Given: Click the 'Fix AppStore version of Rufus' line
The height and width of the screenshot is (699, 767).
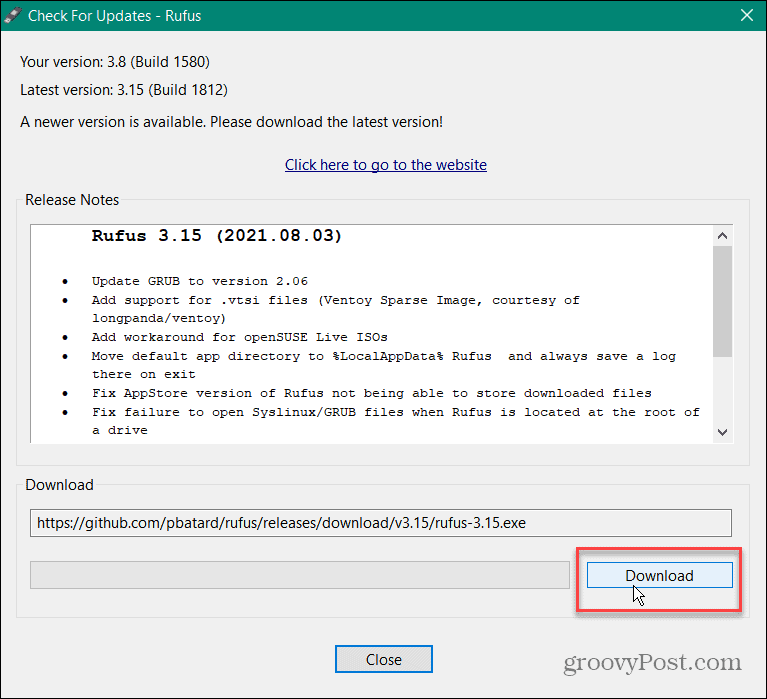Looking at the screenshot, I should point(372,393).
